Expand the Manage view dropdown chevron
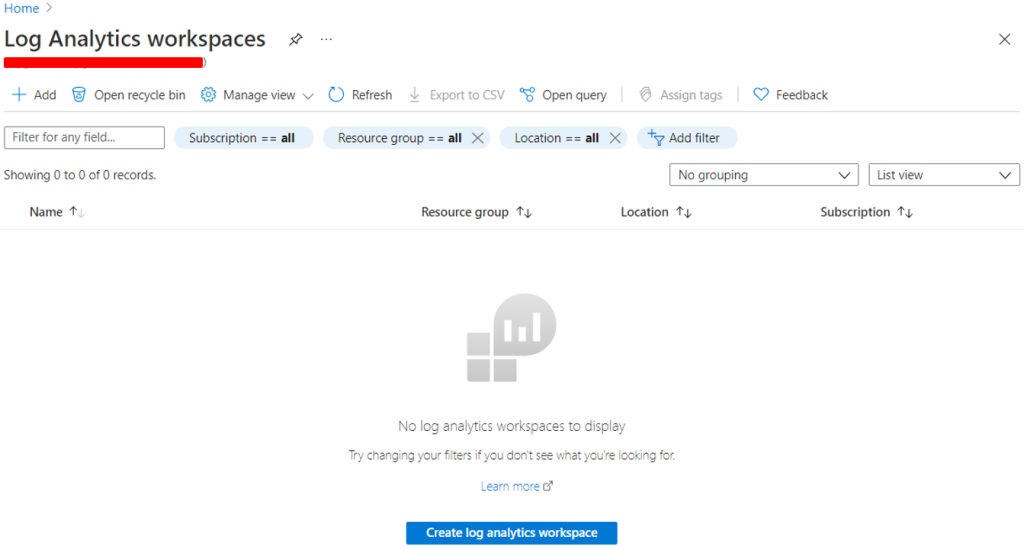The width and height of the screenshot is (1024, 550). [308, 96]
